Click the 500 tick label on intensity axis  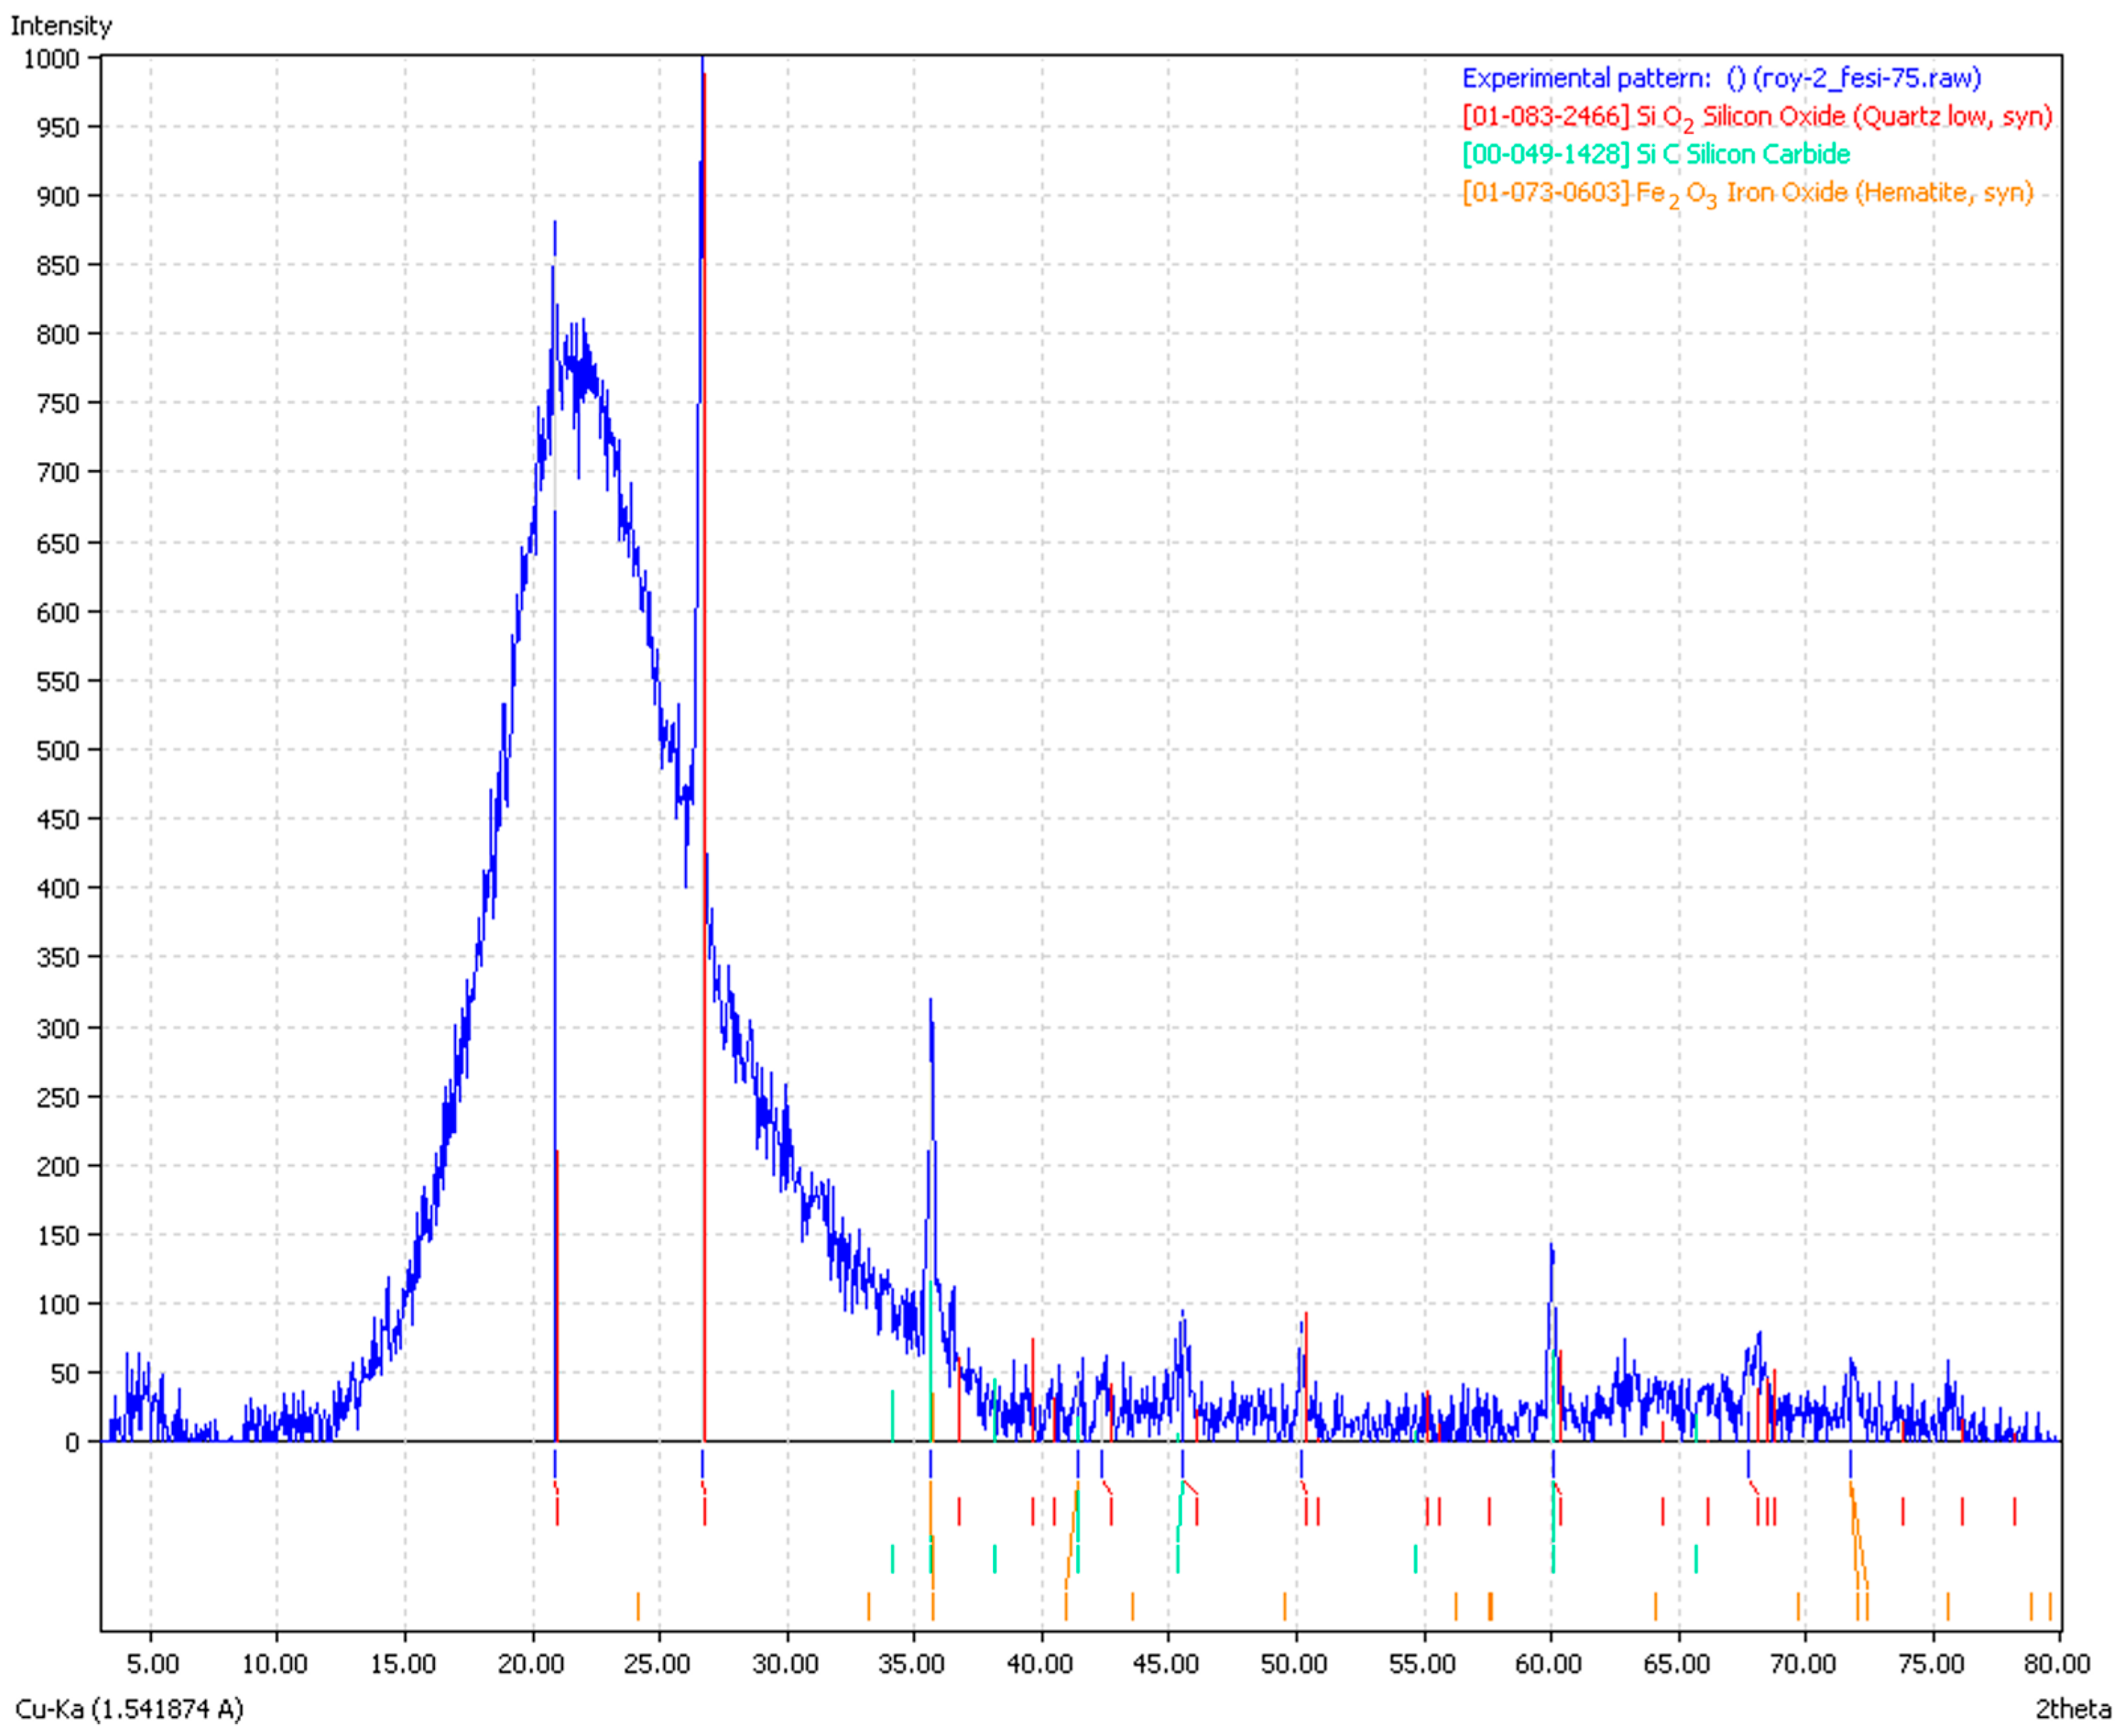tap(57, 750)
